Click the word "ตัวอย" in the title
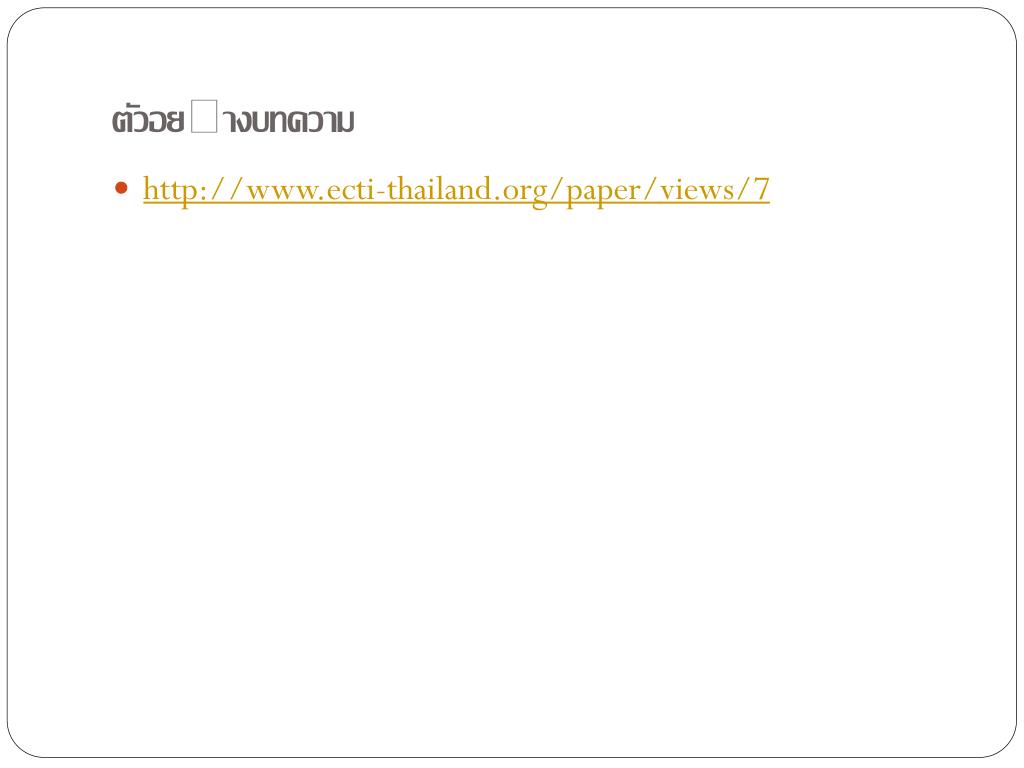This screenshot has height=768, width=1024. pyautogui.click(x=148, y=119)
